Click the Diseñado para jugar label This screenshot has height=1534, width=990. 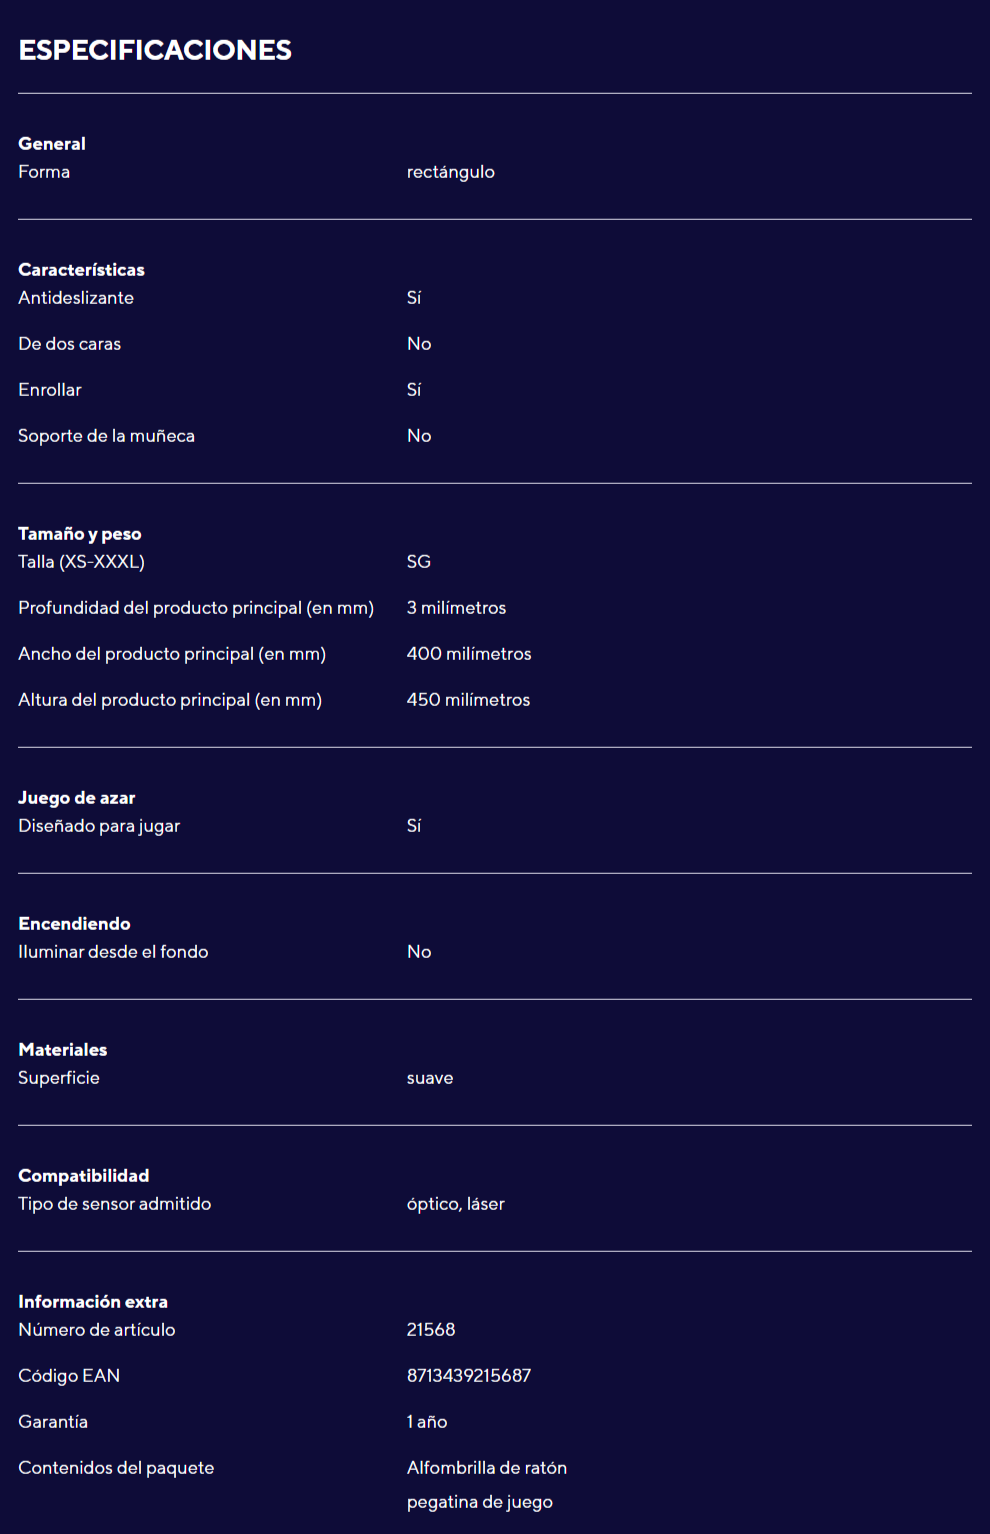click(x=99, y=826)
